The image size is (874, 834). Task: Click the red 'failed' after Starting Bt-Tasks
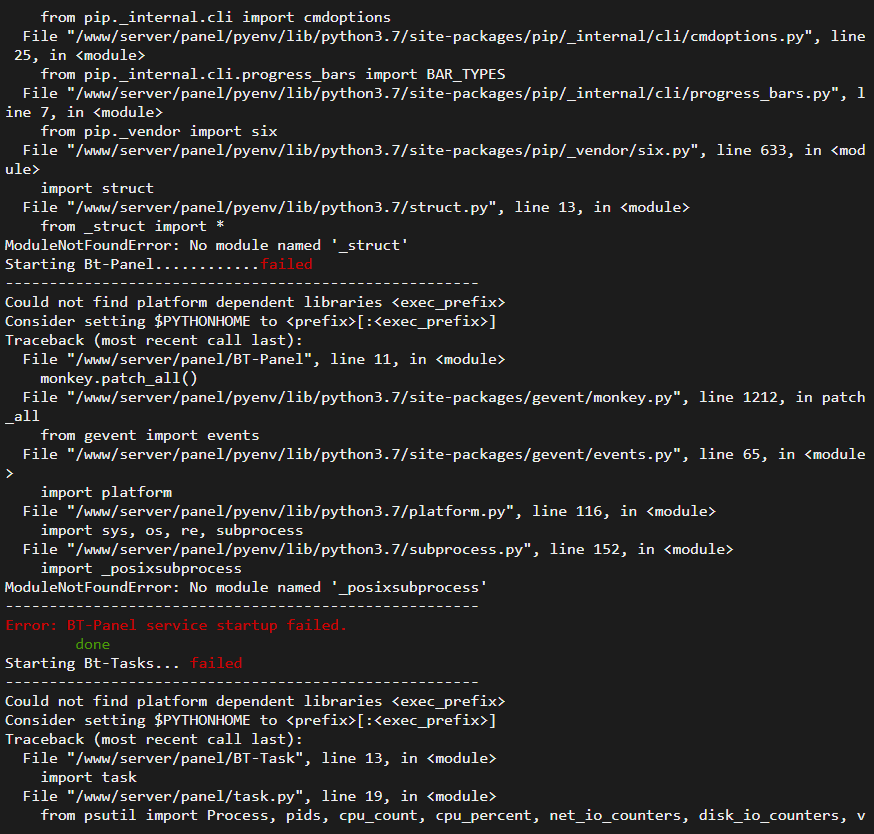[216, 663]
